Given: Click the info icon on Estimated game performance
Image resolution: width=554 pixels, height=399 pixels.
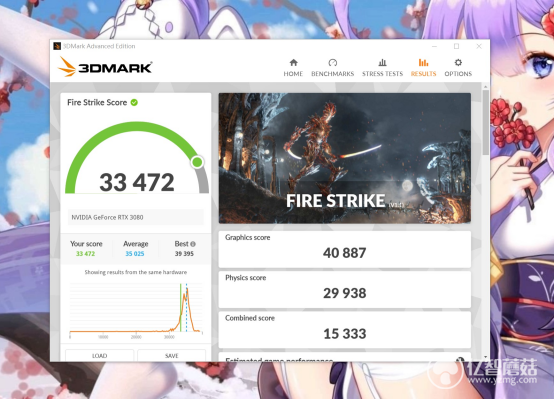Looking at the screenshot, I should (459, 359).
